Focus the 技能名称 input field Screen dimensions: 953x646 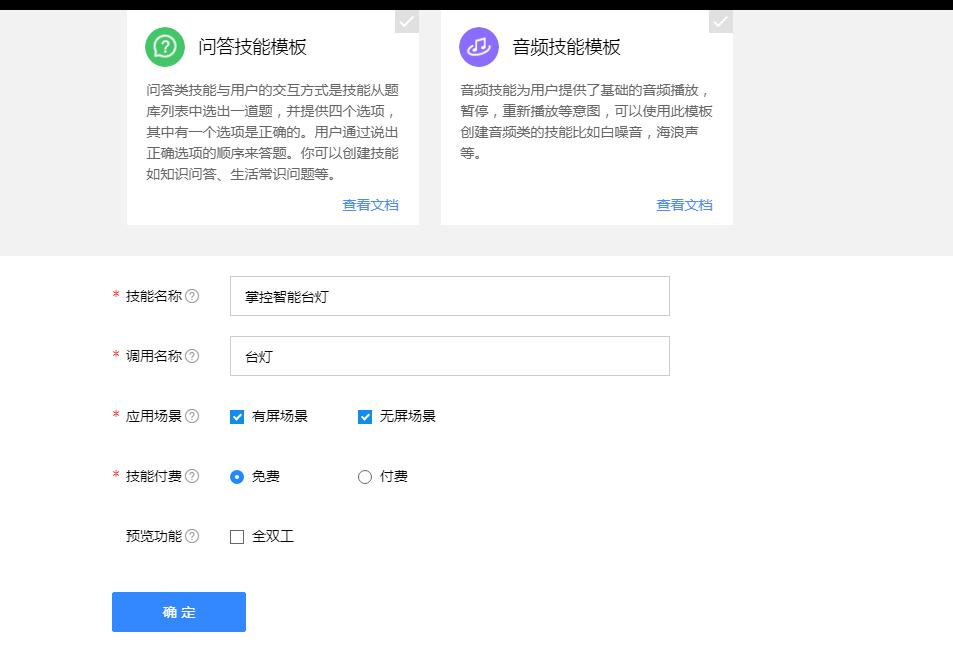(x=450, y=296)
